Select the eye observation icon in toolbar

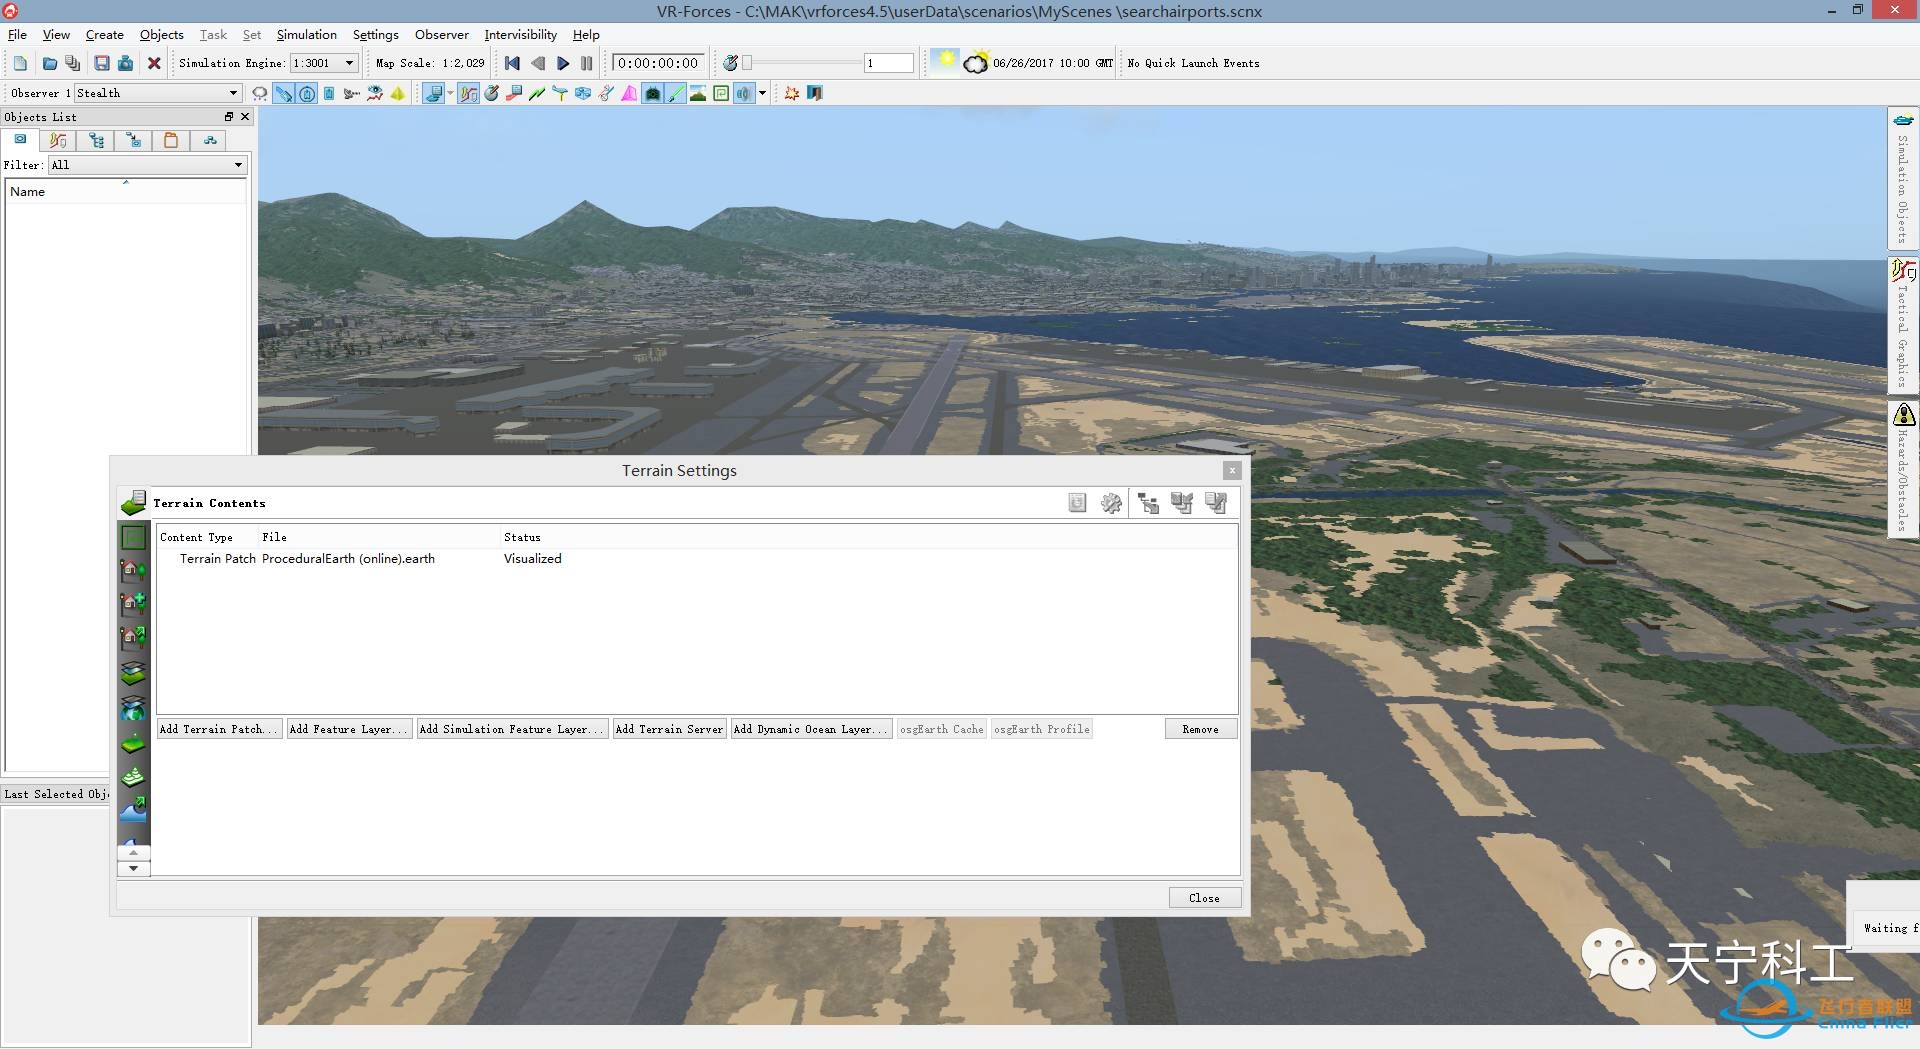(x=374, y=93)
